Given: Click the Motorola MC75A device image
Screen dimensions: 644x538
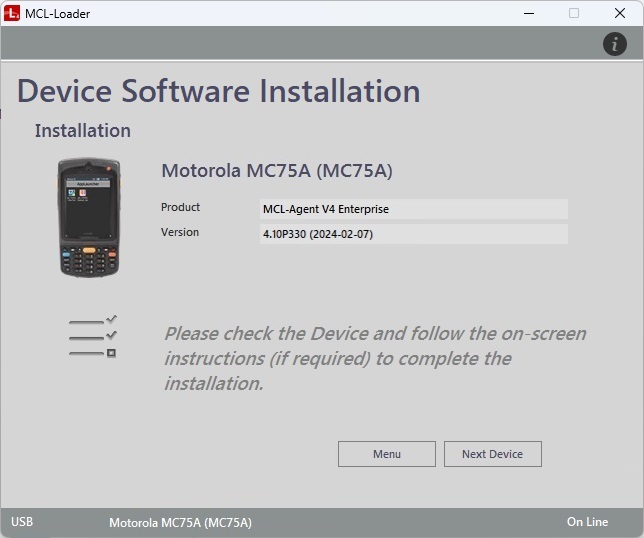Looking at the screenshot, I should 89,217.
